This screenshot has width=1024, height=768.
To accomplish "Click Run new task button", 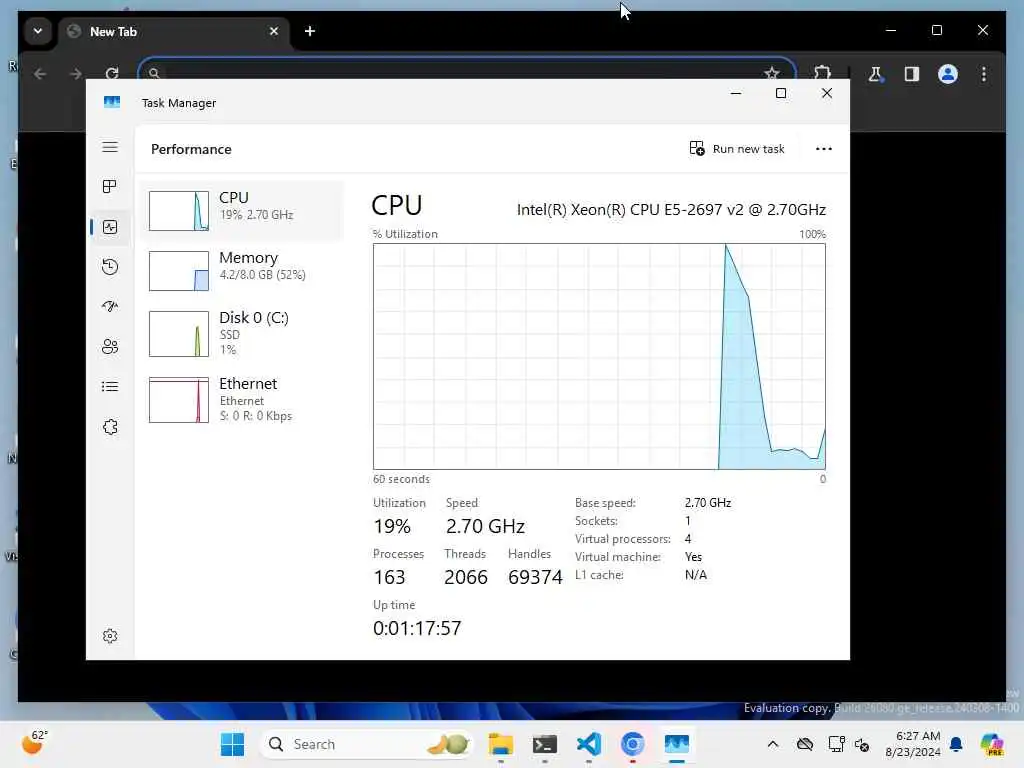I will pos(737,149).
